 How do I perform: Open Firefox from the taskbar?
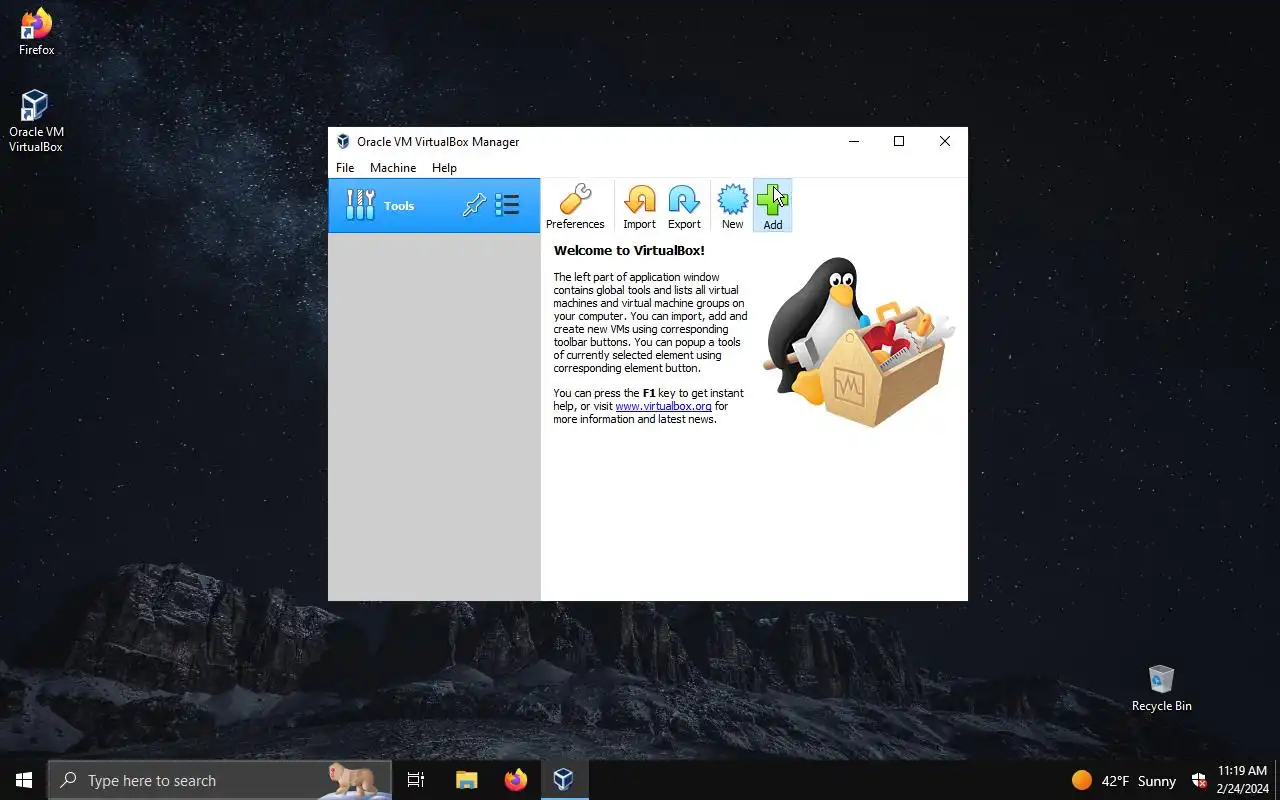515,780
